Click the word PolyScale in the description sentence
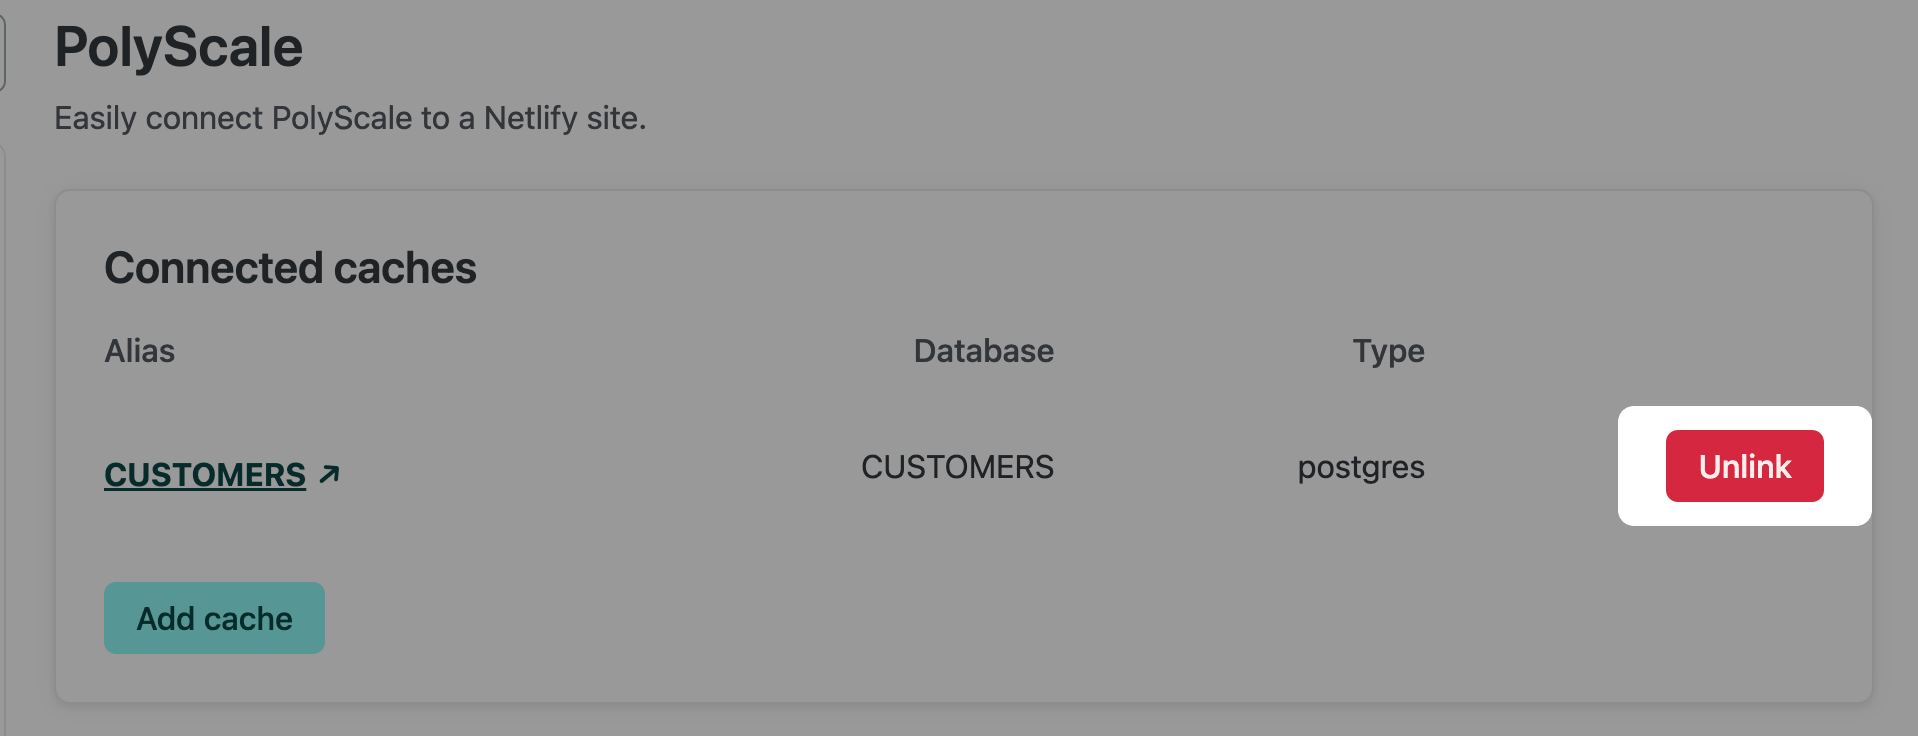The image size is (1918, 736). click(341, 118)
